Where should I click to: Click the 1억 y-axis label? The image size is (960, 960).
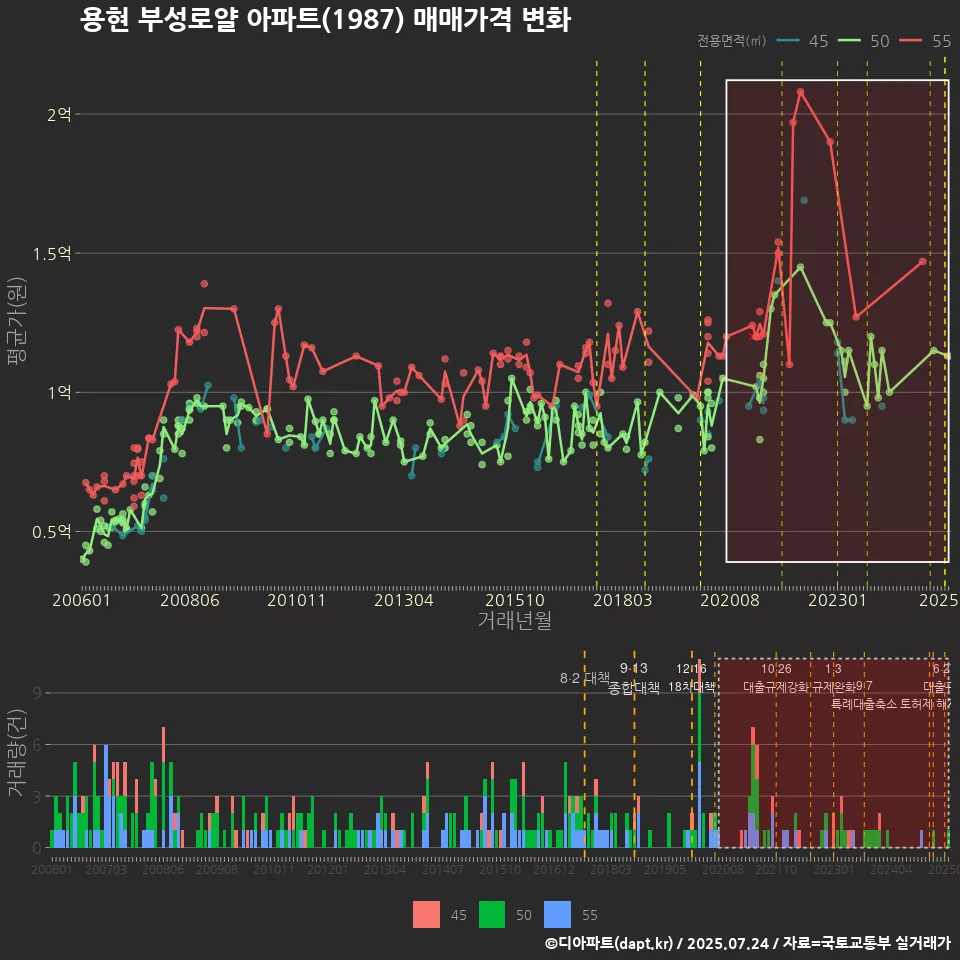[x=59, y=392]
